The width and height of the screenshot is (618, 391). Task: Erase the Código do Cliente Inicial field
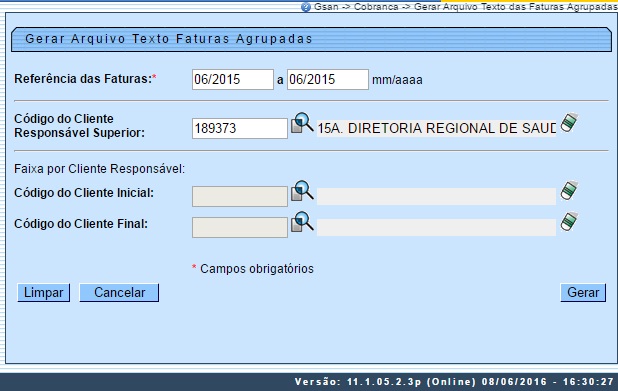pyautogui.click(x=569, y=191)
